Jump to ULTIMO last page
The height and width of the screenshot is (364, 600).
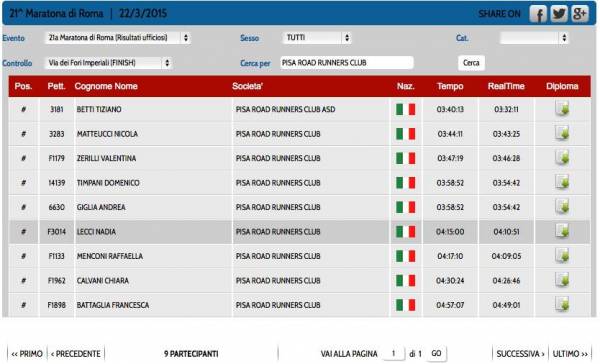point(570,354)
